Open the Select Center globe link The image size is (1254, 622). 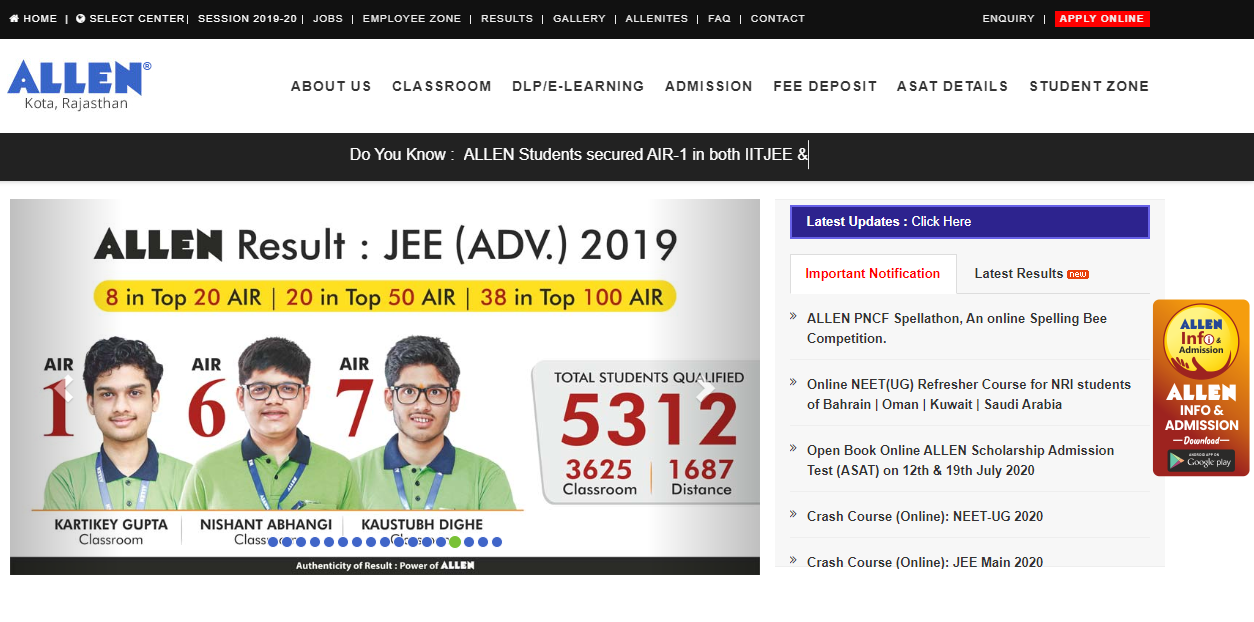130,19
